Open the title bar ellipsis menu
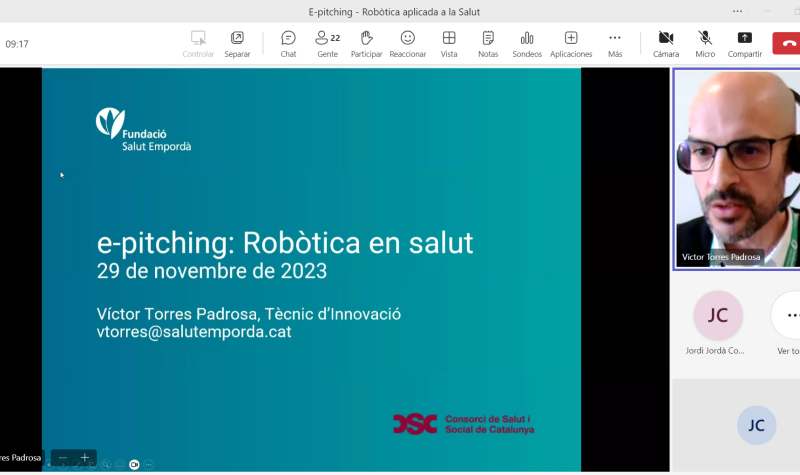The image size is (800, 475). point(738,11)
